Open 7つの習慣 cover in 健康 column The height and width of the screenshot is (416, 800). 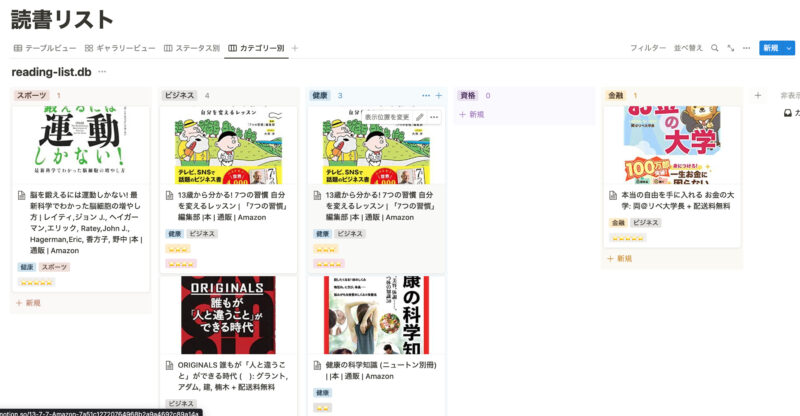click(377, 145)
